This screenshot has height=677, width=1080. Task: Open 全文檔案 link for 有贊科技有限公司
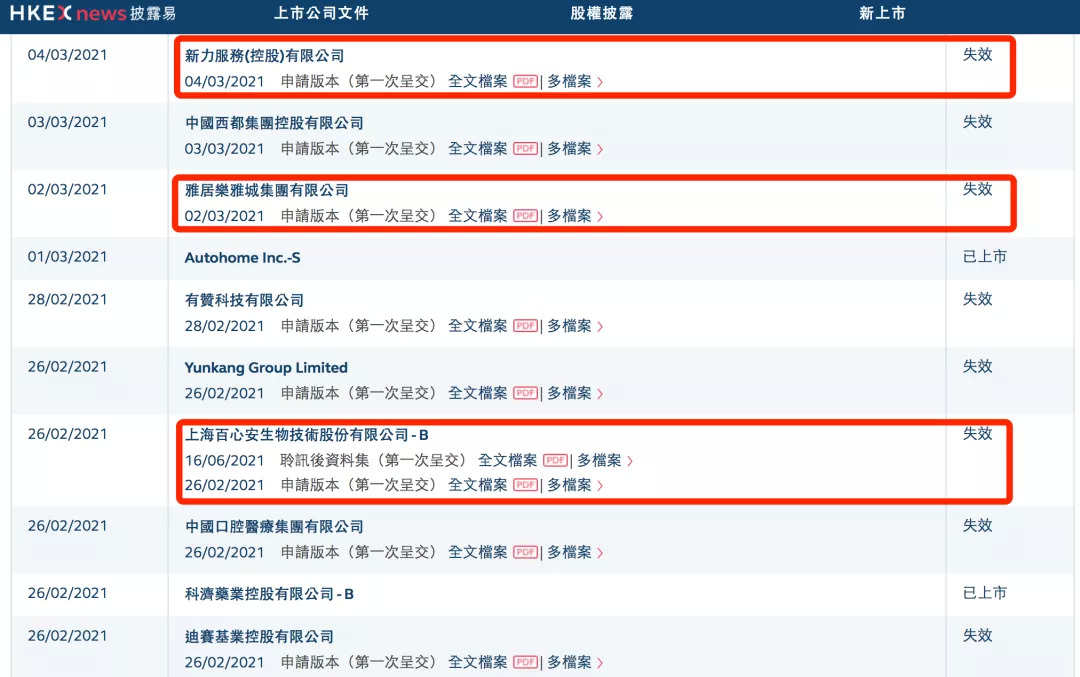pyautogui.click(x=478, y=326)
